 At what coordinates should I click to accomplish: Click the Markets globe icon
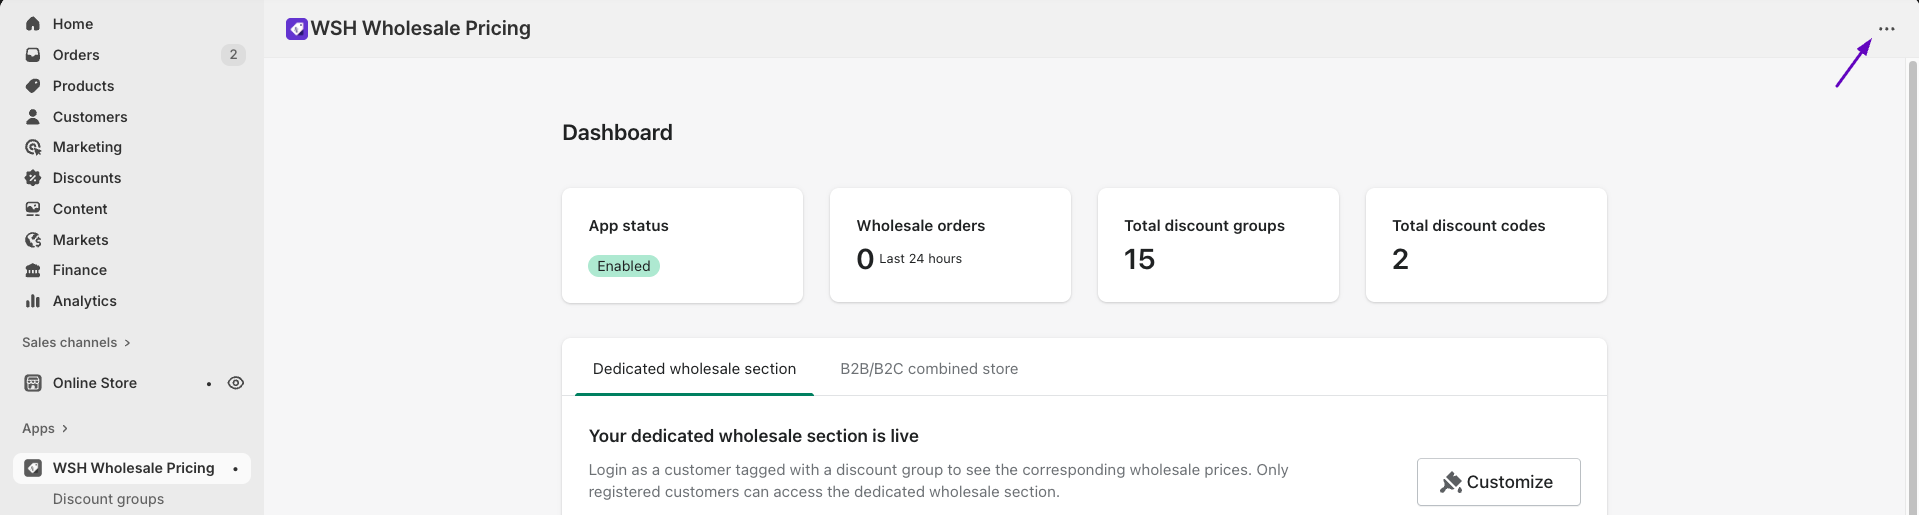pyautogui.click(x=33, y=240)
